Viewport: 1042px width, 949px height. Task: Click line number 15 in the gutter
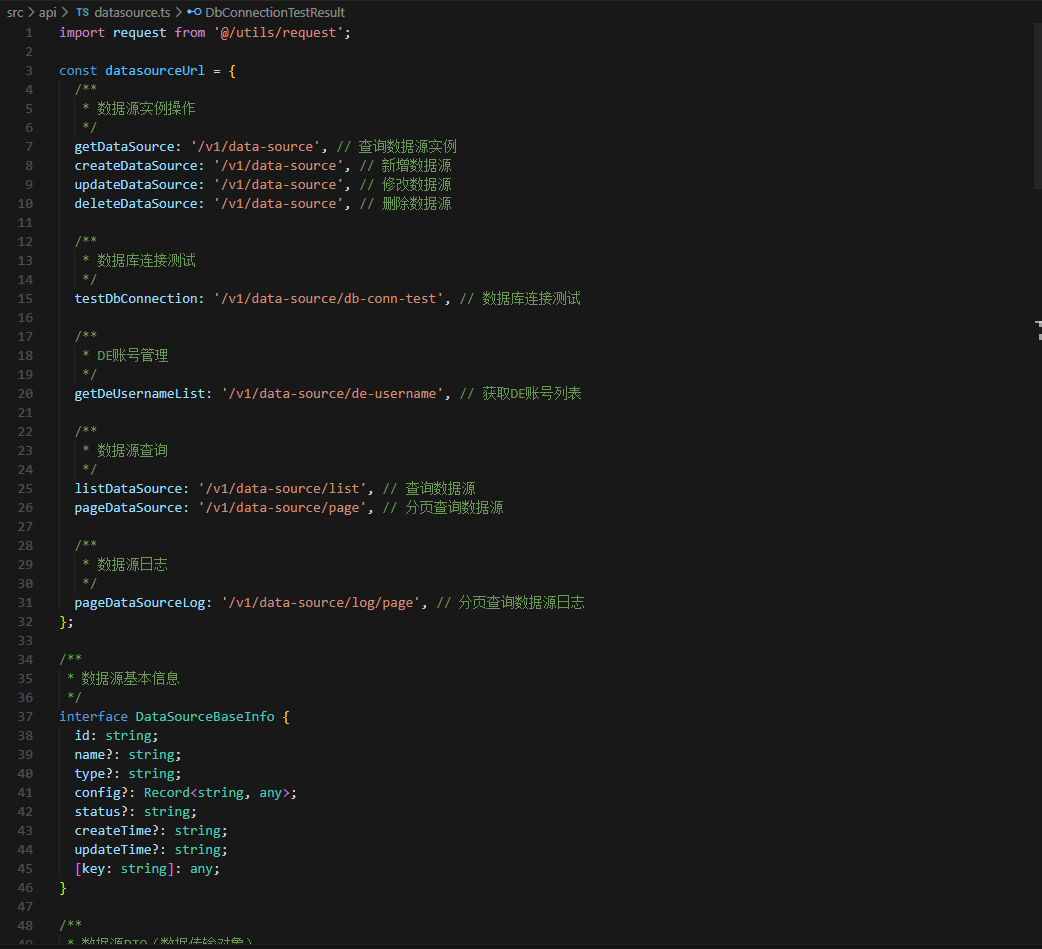(25, 298)
